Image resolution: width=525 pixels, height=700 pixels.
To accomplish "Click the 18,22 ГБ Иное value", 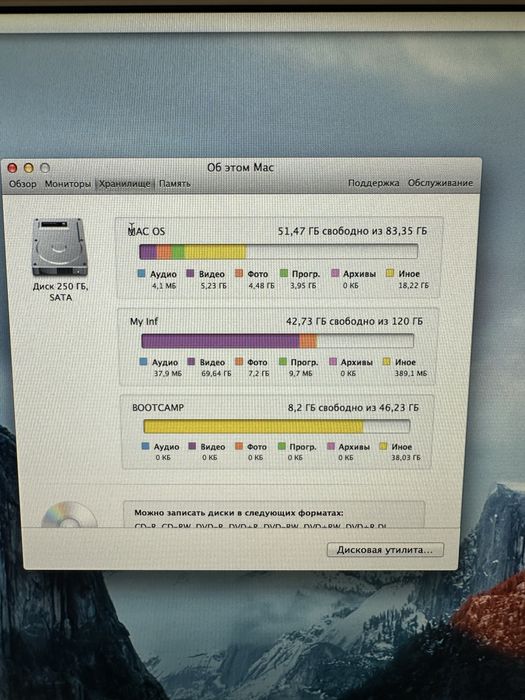I will (413, 285).
